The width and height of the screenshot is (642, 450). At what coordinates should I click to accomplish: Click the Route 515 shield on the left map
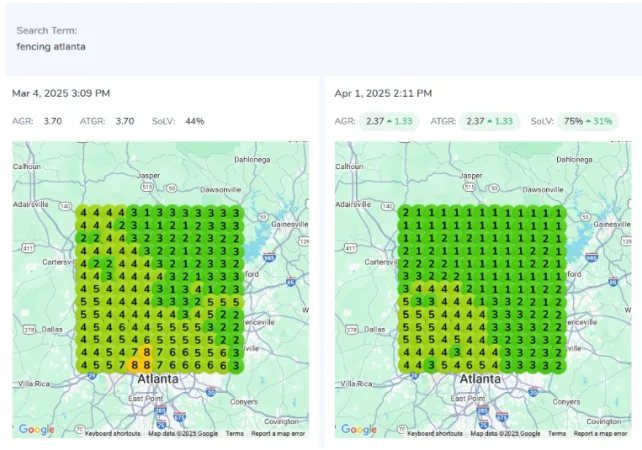[x=145, y=185]
